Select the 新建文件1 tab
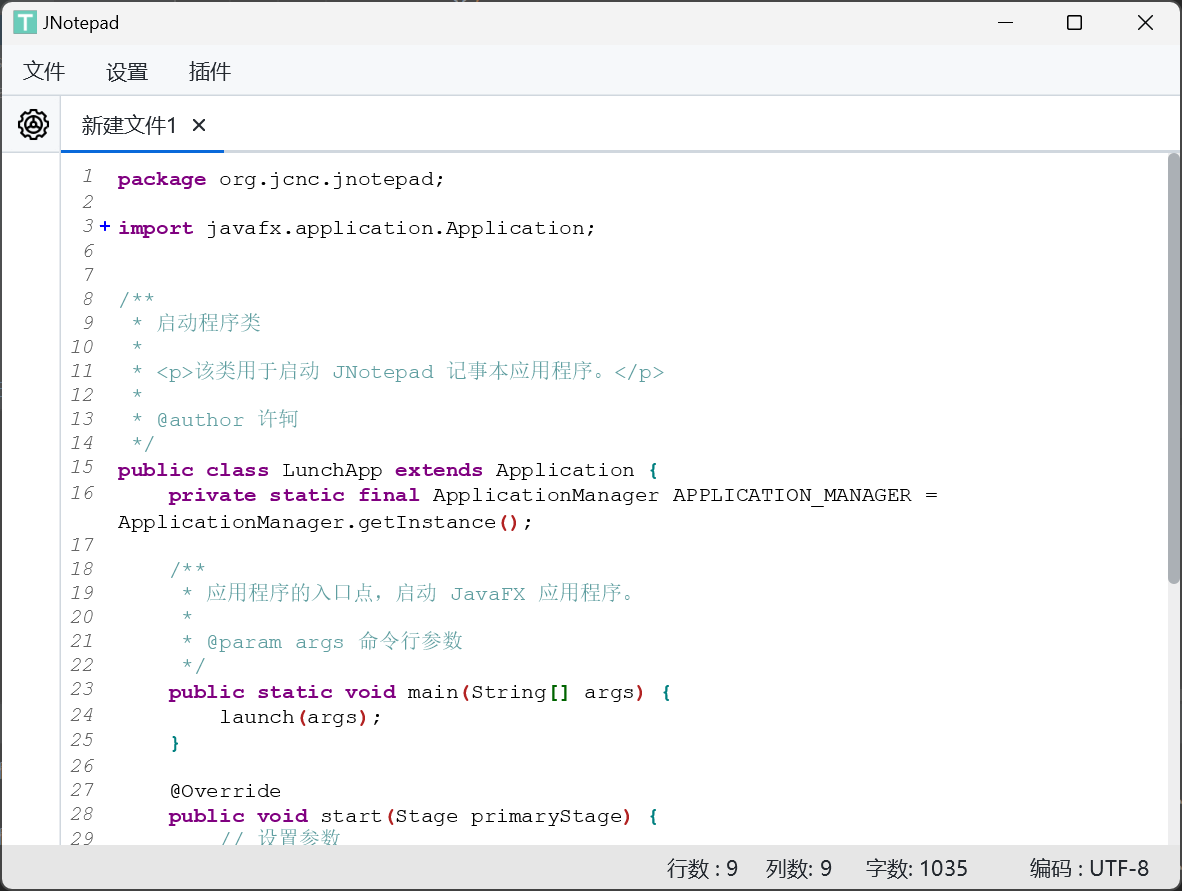 [129, 125]
